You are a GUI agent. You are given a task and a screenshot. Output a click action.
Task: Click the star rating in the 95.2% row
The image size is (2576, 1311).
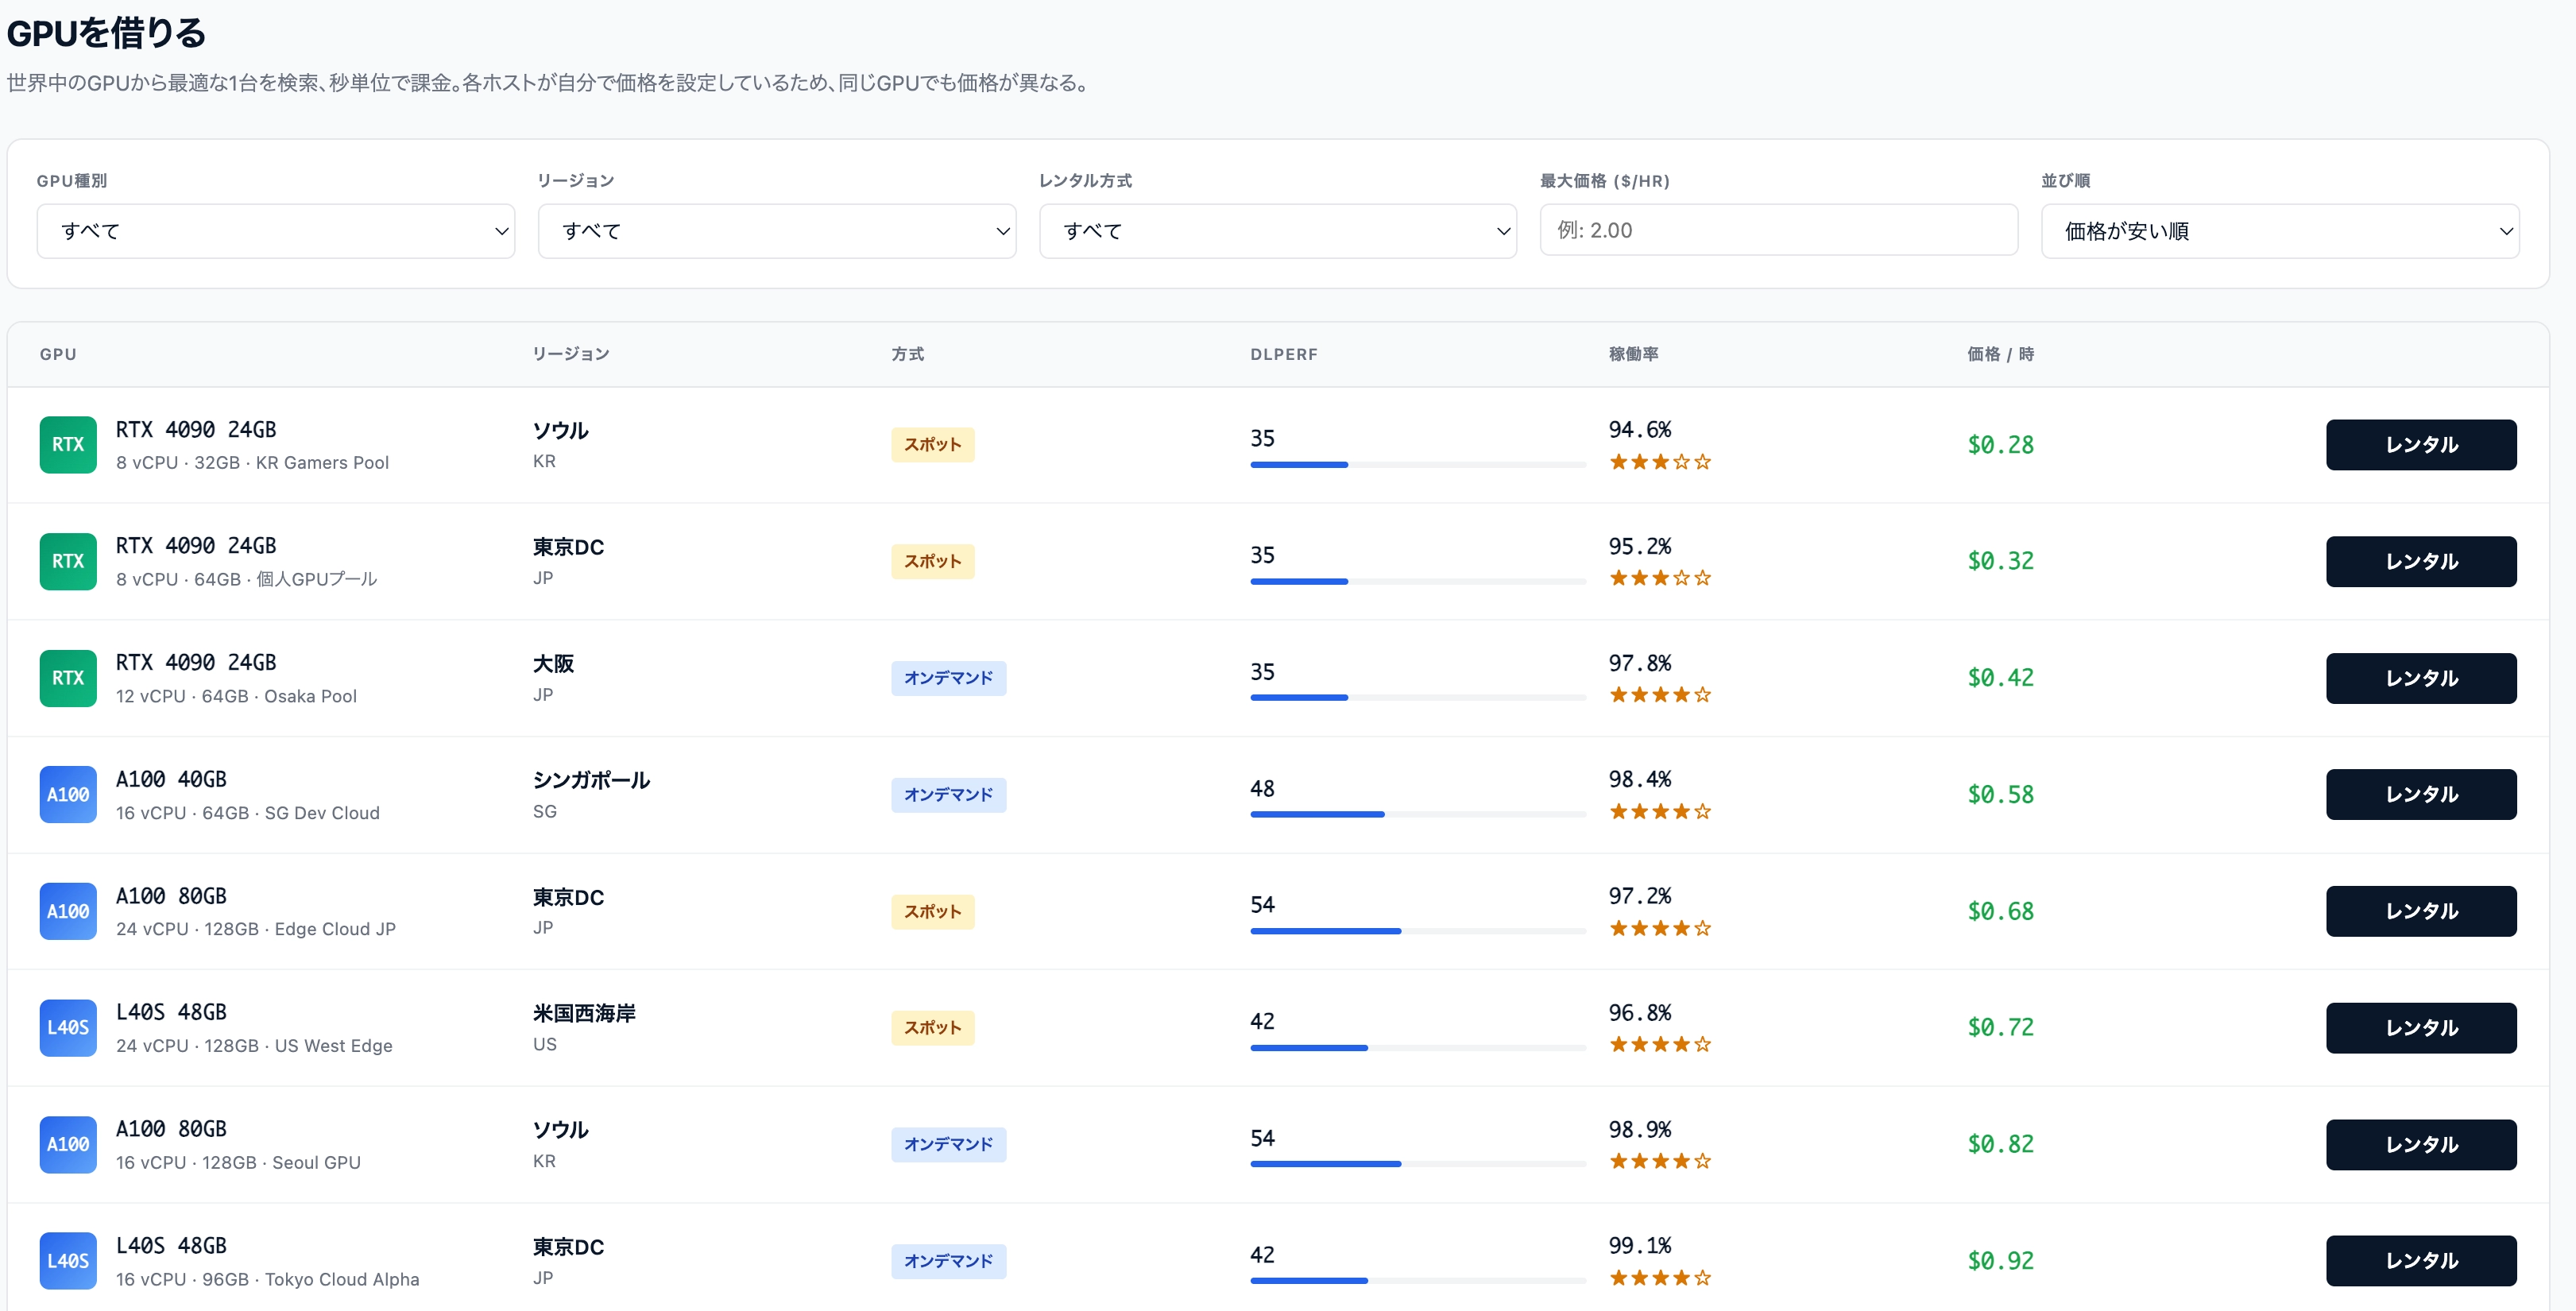[x=1660, y=578]
